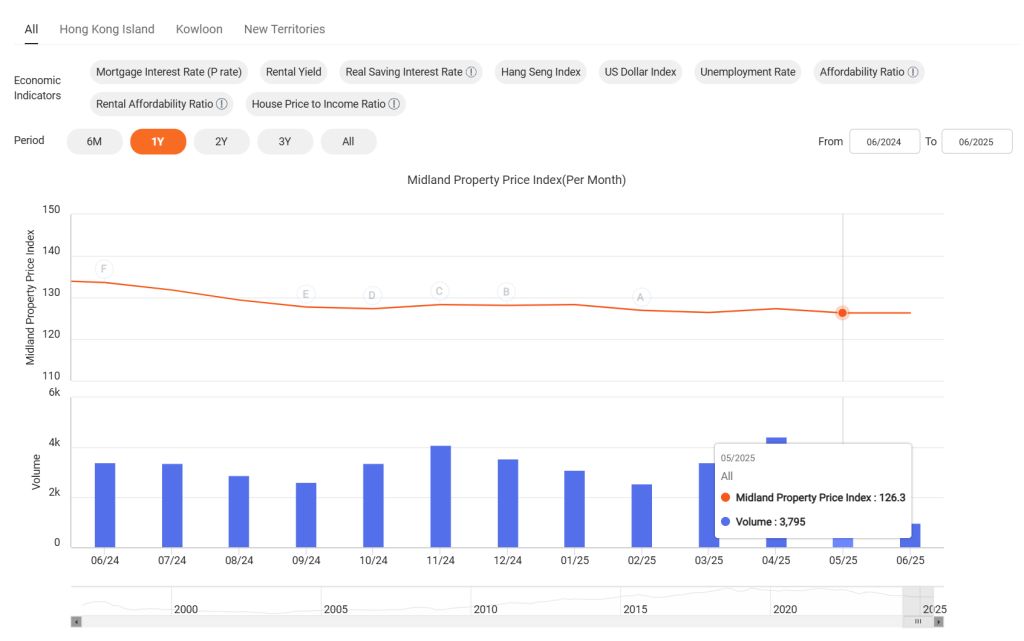Toggle Rental Affordability Ratio indicator
This screenshot has height=641, width=1024.
tap(161, 104)
